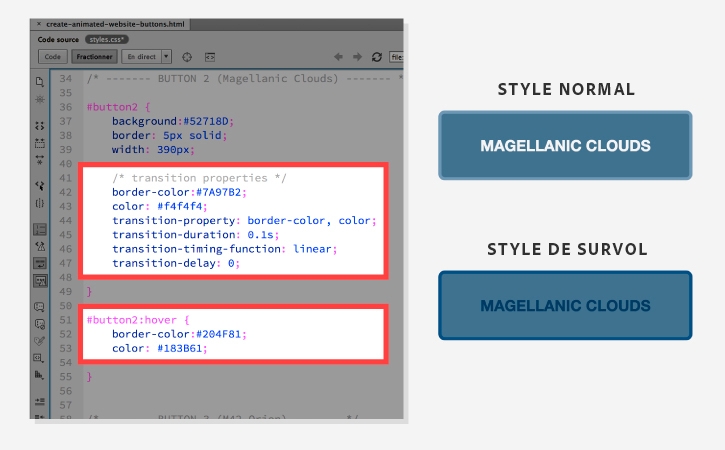Image resolution: width=725 pixels, height=450 pixels.
Task: Toggle the Line Numbers button
Action: [x=40, y=229]
